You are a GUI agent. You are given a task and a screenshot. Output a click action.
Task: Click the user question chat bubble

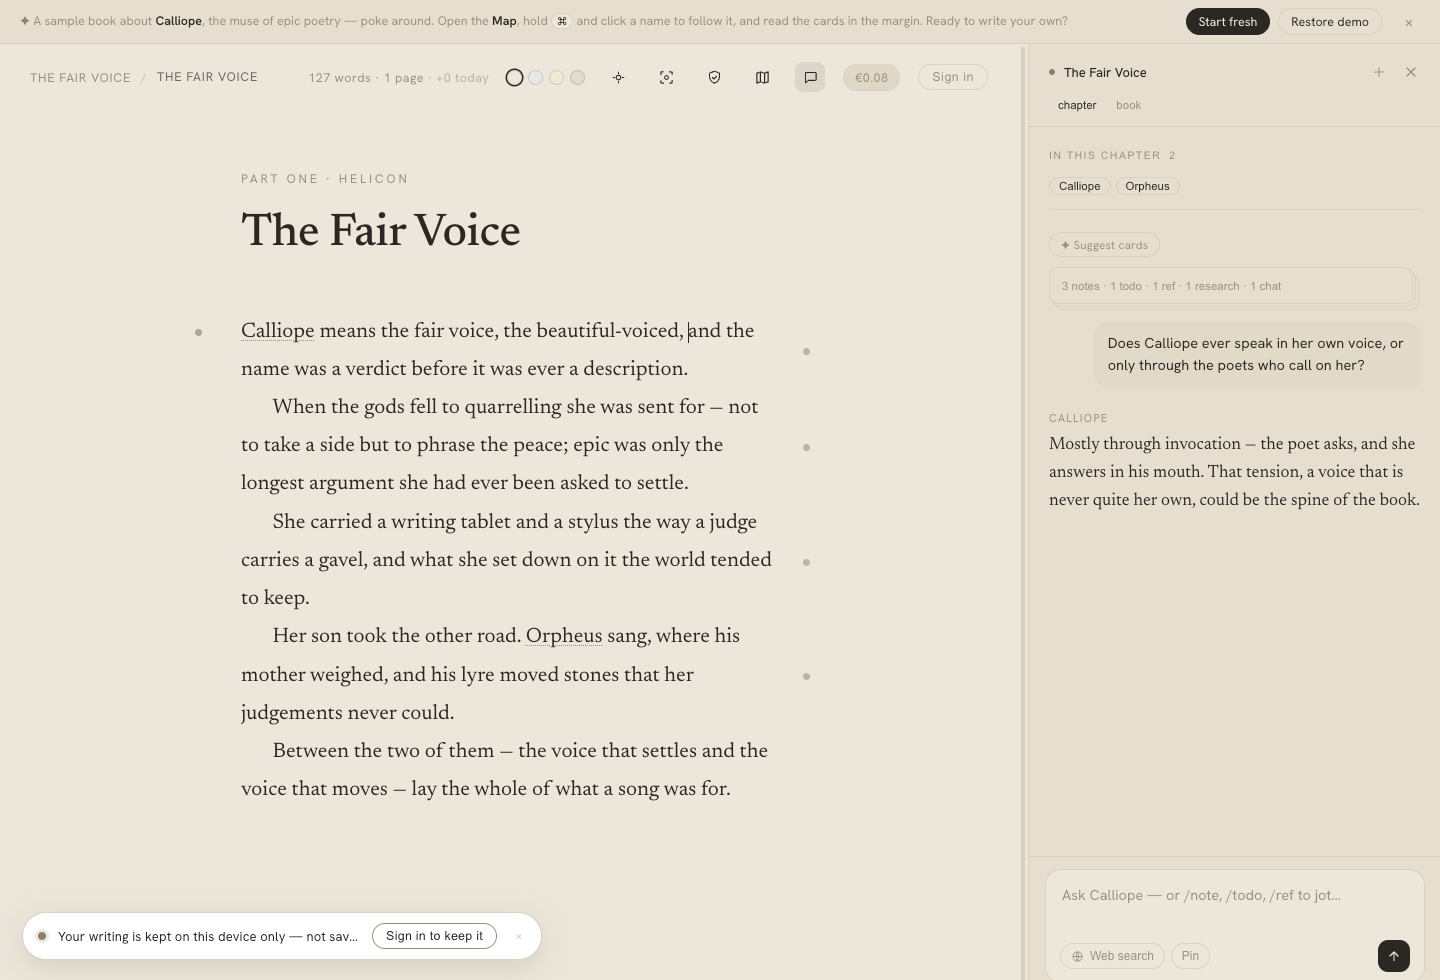coord(1257,354)
